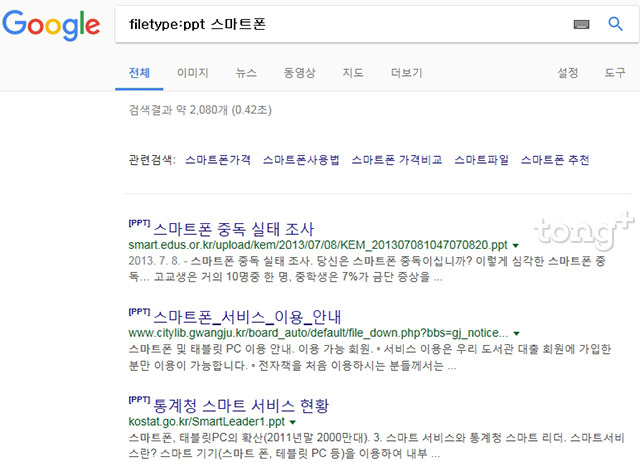Open the 도구 options
640x462 pixels.
[615, 73]
